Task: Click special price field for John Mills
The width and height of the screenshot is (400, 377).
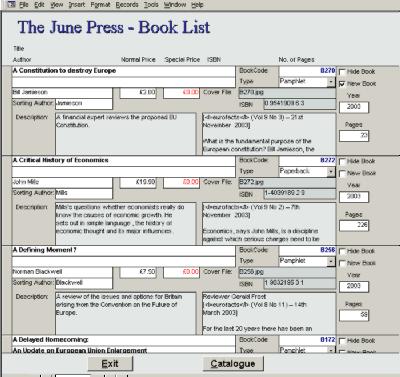Action: pos(181,182)
